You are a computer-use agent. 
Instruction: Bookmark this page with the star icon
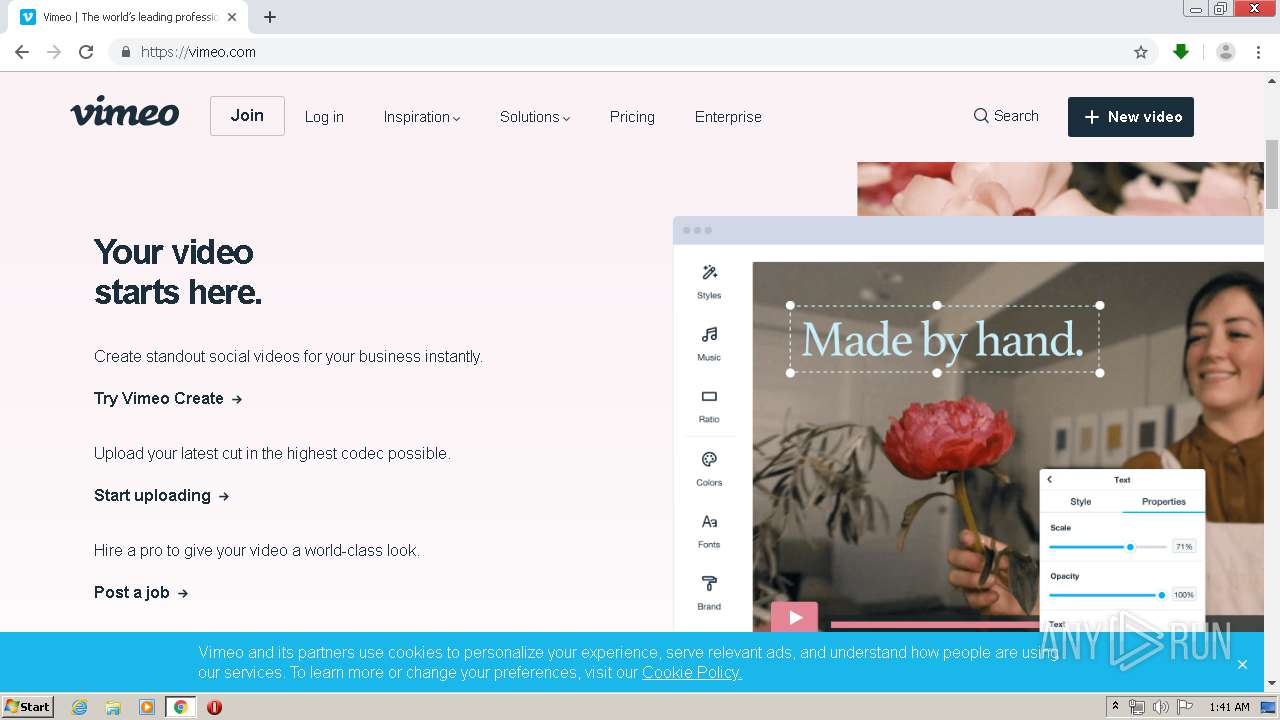click(1141, 52)
